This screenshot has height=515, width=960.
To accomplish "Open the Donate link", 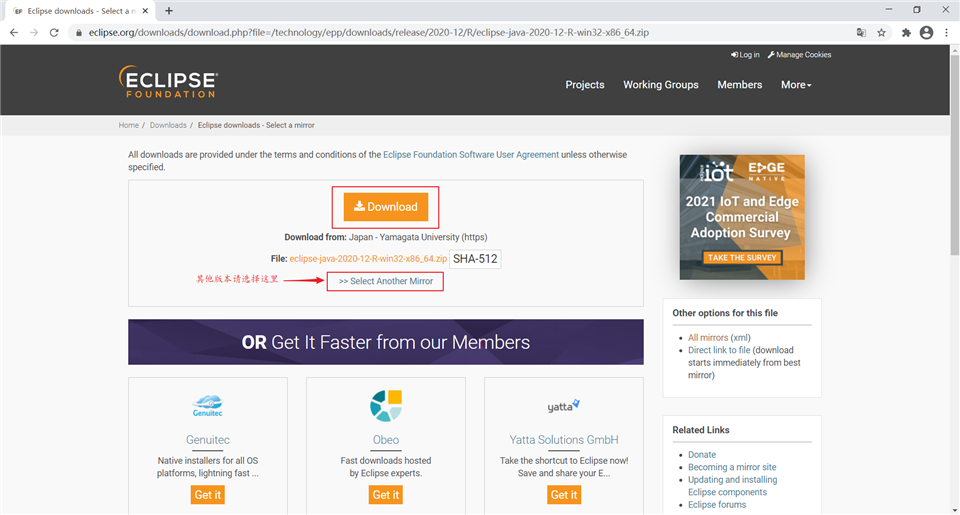I will pos(702,454).
